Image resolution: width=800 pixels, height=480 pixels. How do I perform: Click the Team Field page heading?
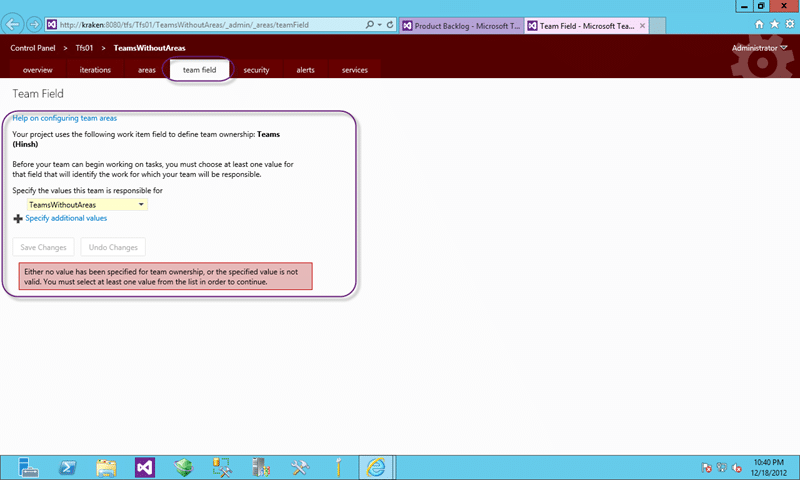pyautogui.click(x=38, y=94)
